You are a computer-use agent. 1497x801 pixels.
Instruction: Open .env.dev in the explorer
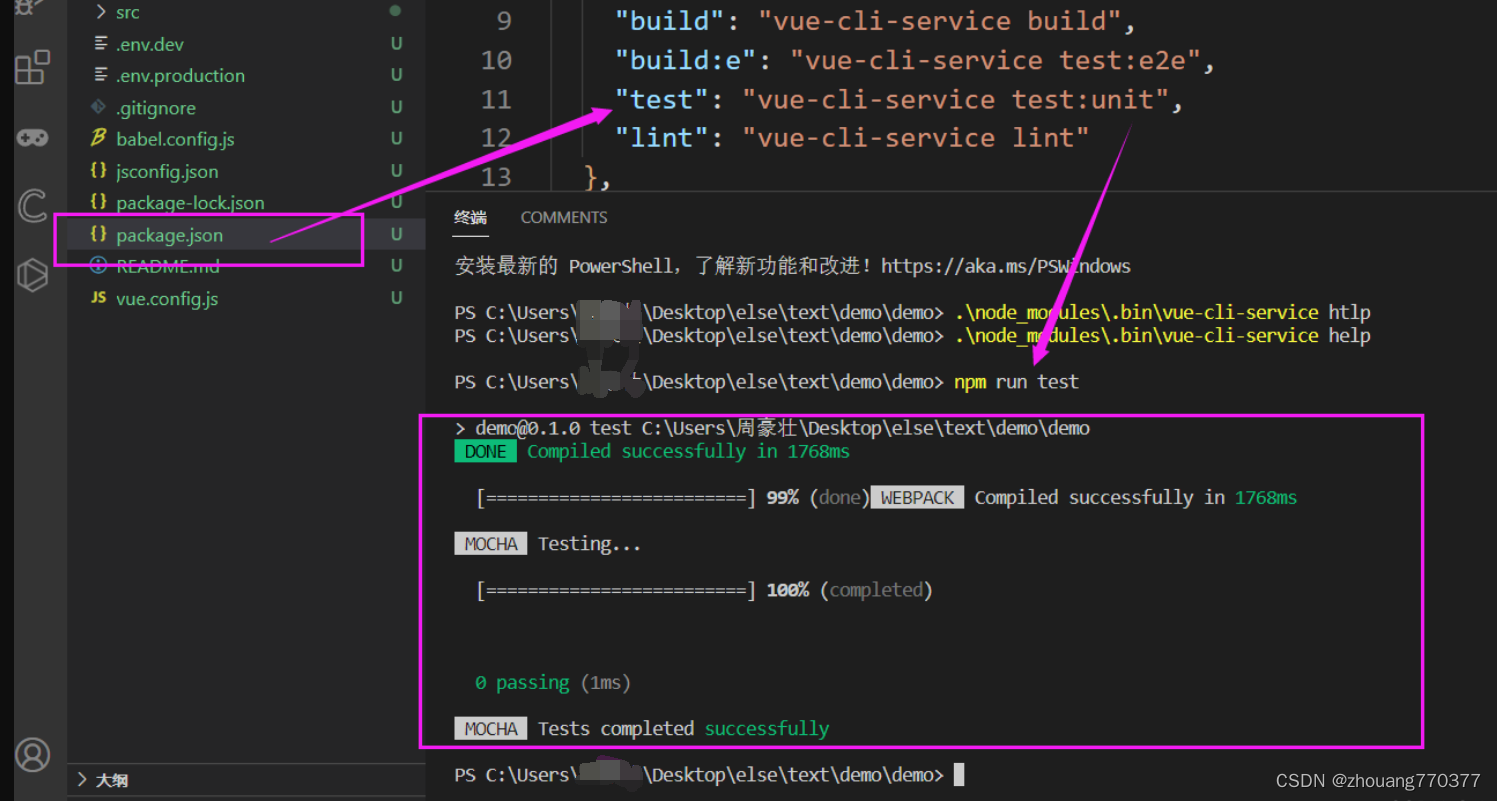tap(150, 44)
